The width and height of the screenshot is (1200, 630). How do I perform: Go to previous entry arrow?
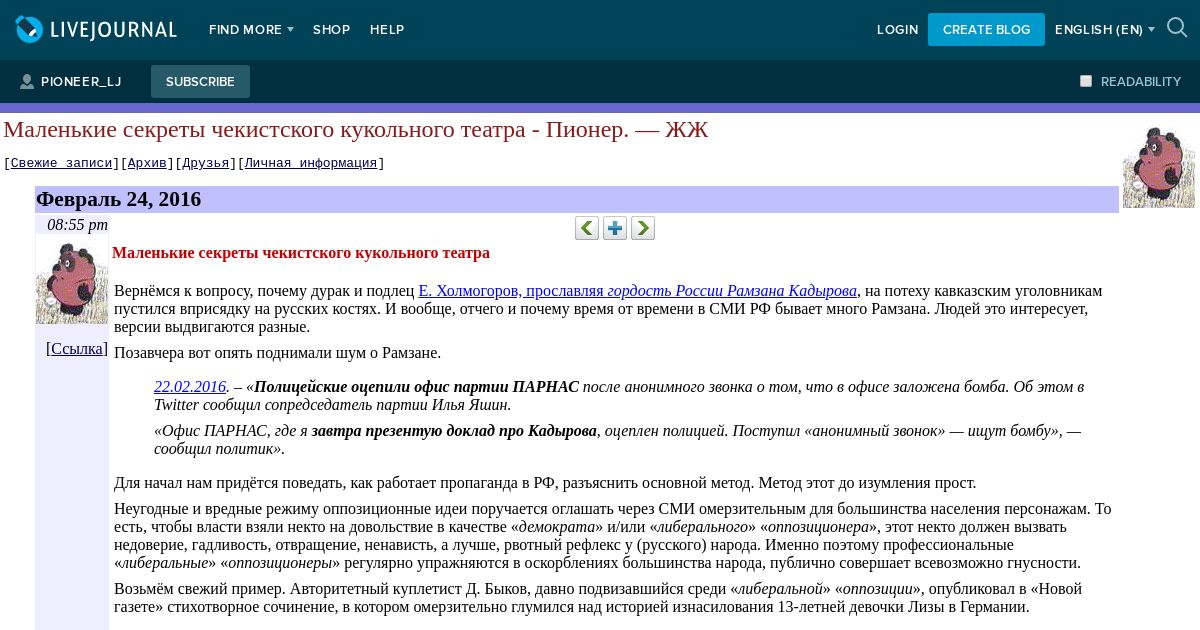pyautogui.click(x=587, y=228)
